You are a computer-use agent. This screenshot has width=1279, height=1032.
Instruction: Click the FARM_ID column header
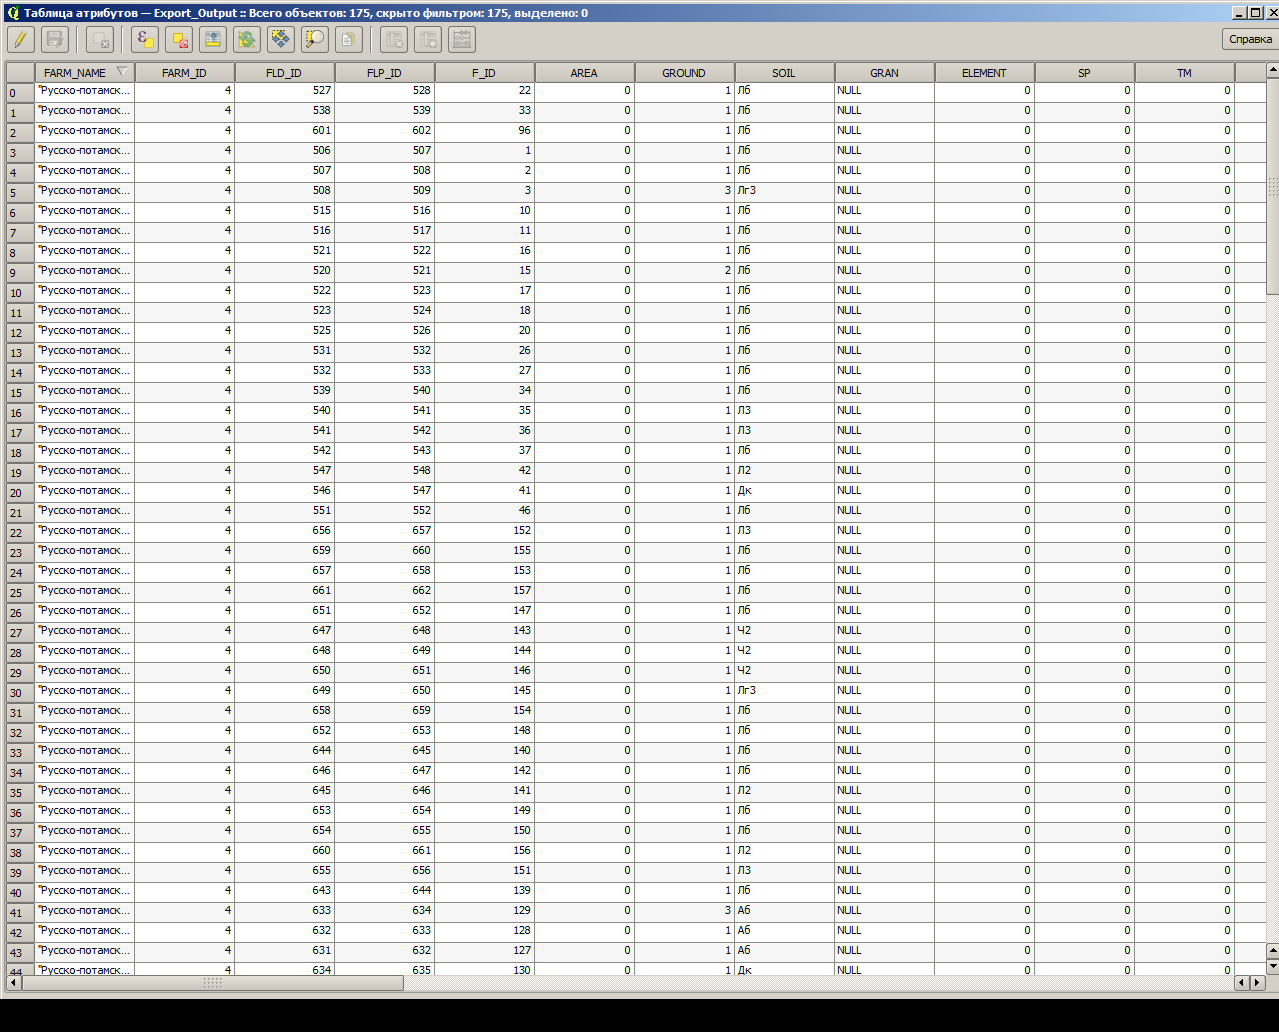coord(185,73)
